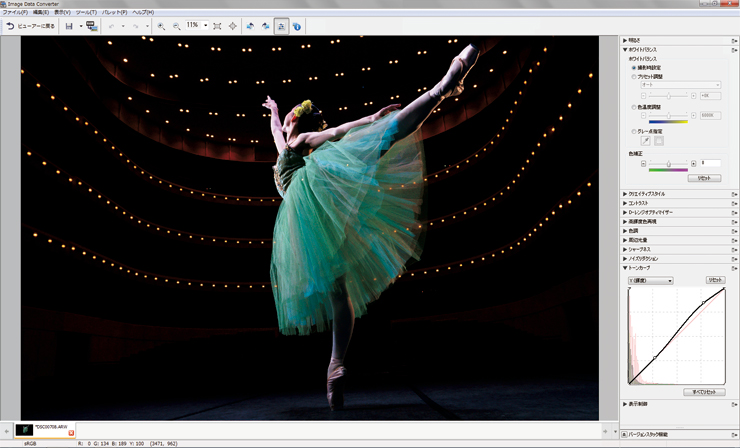Click the zoom out magnifier icon
This screenshot has height=448, width=740.
click(x=177, y=26)
